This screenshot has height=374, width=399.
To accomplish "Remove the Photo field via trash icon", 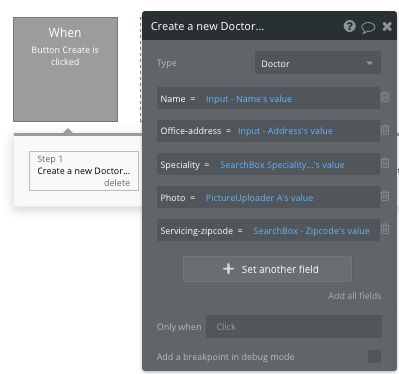I will point(385,196).
